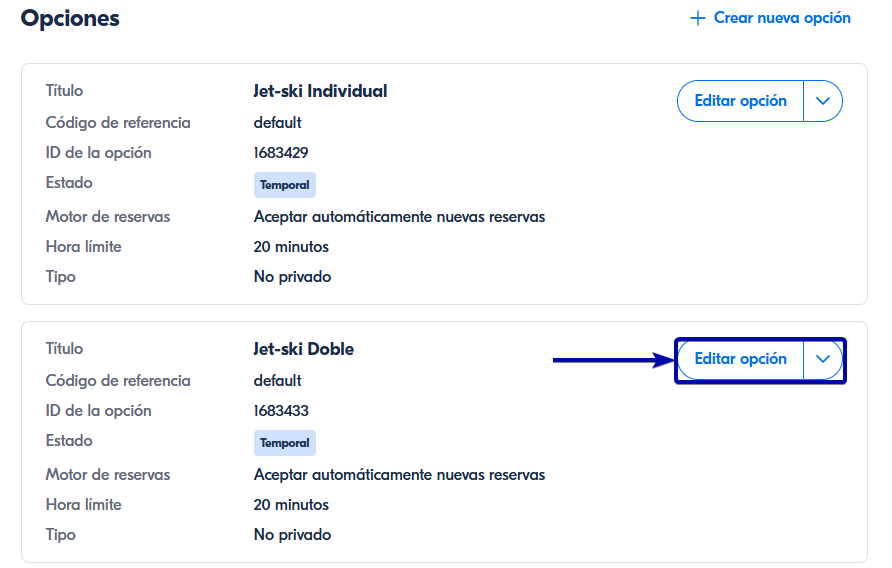This screenshot has width=892, height=568.
Task: Click the reference code default under Jet-ski Individual
Action: point(277,123)
